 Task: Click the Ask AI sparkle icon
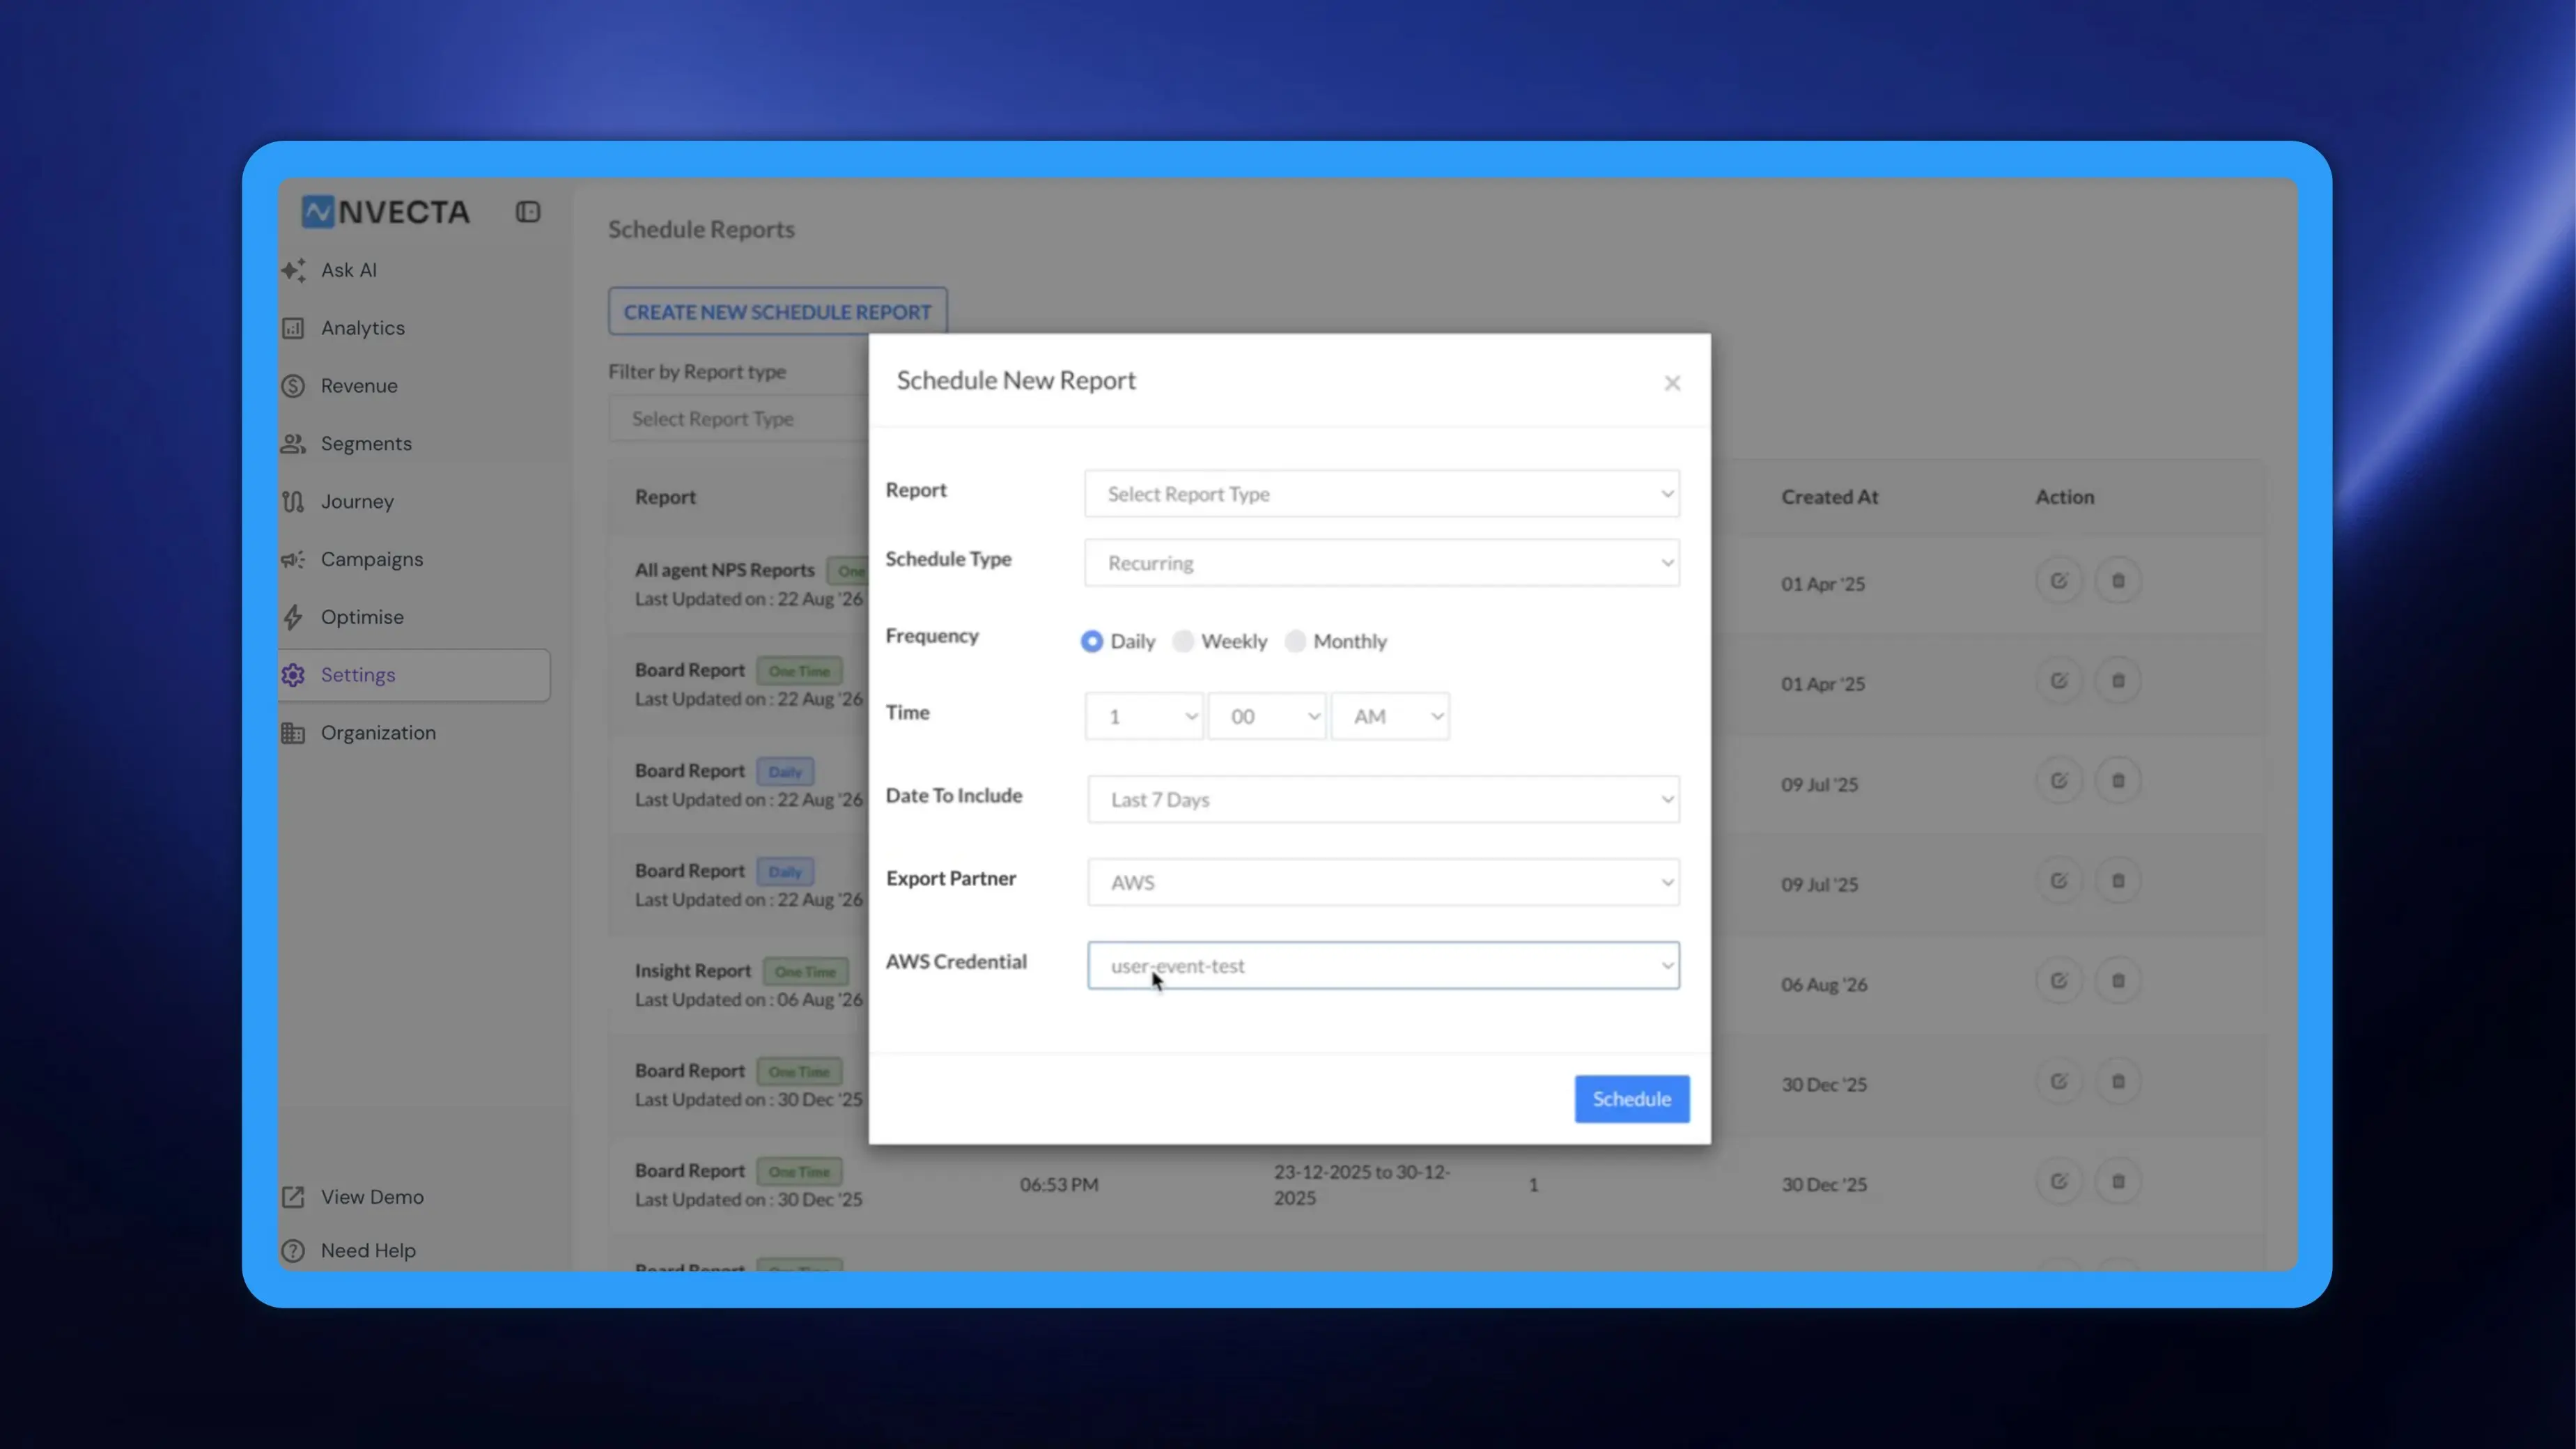pos(293,270)
